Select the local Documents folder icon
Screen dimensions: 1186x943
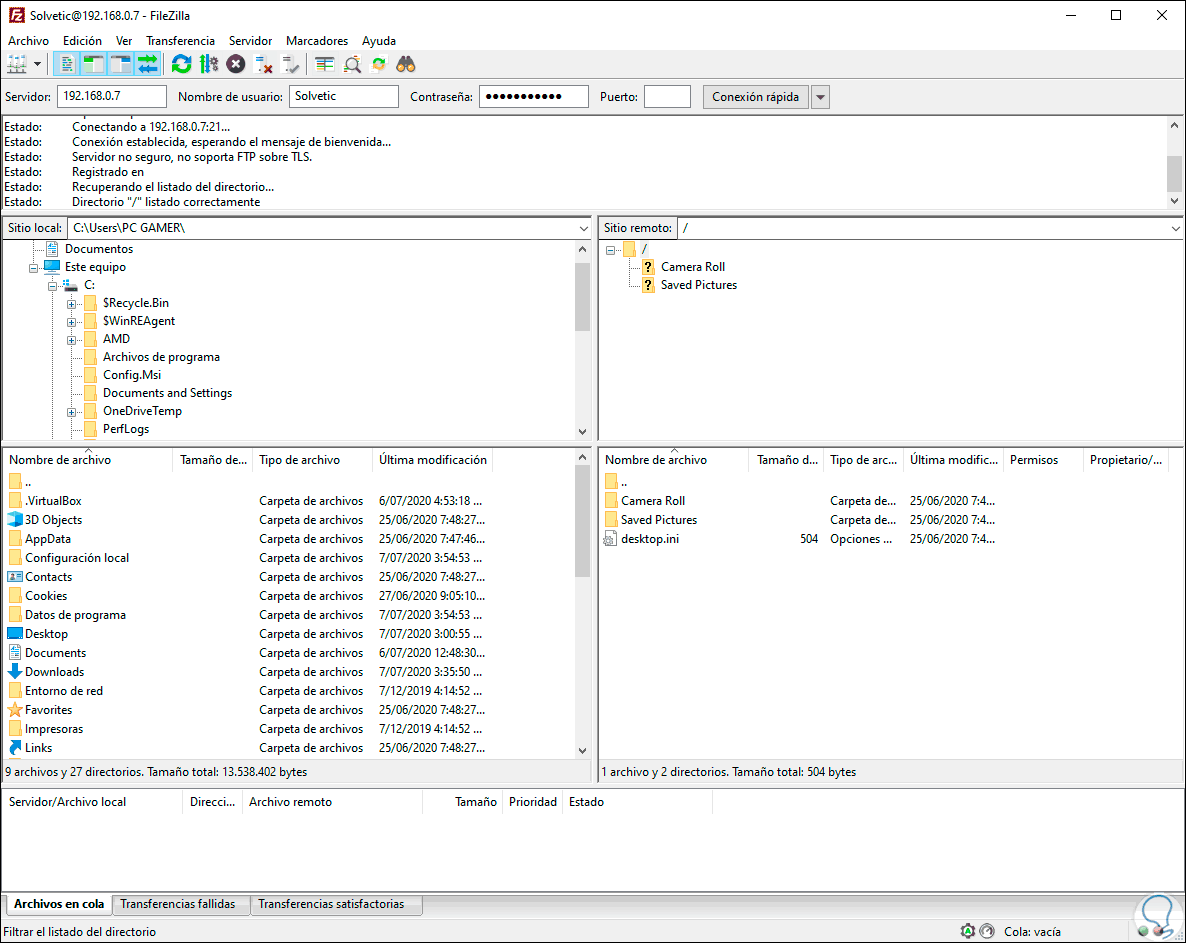(15, 653)
